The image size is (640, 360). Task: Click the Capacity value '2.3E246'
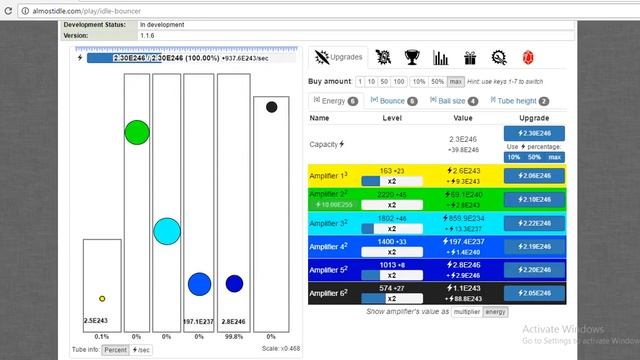(x=463, y=139)
